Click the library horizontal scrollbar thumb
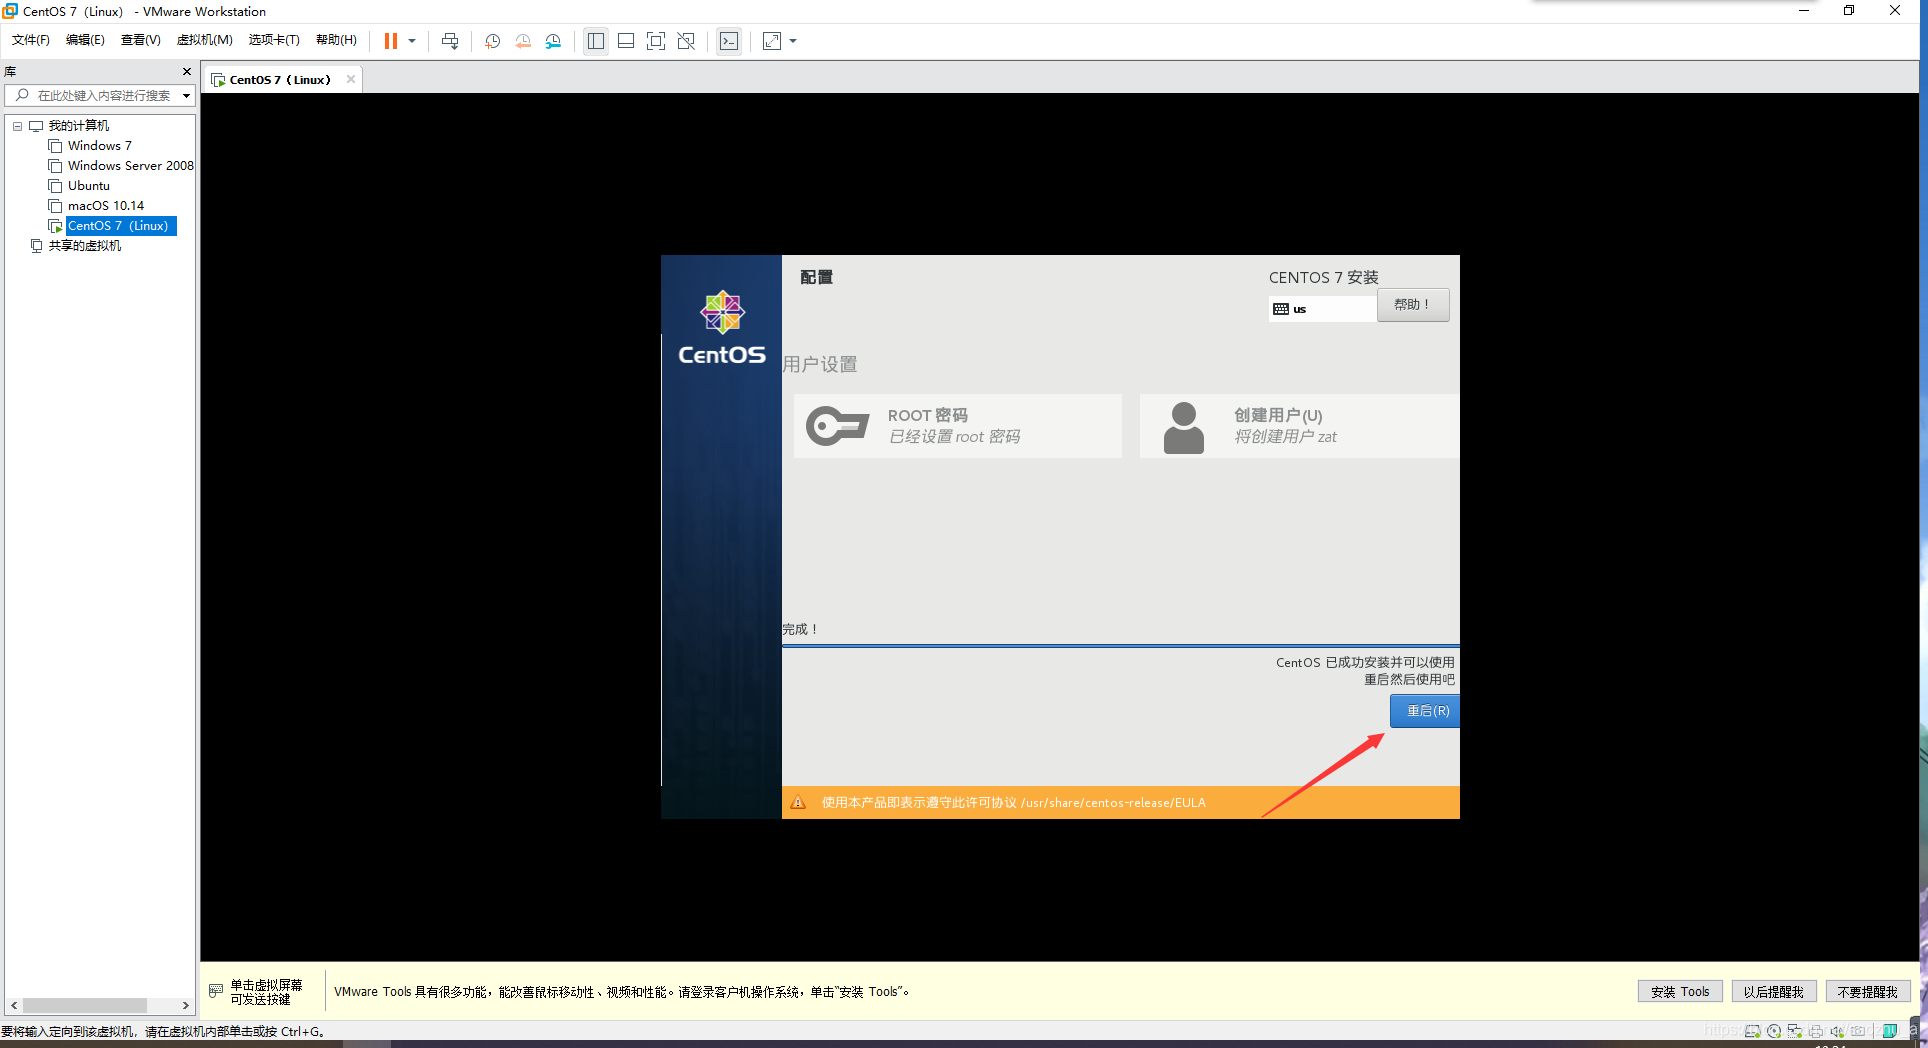The height and width of the screenshot is (1048, 1928). [x=85, y=1005]
